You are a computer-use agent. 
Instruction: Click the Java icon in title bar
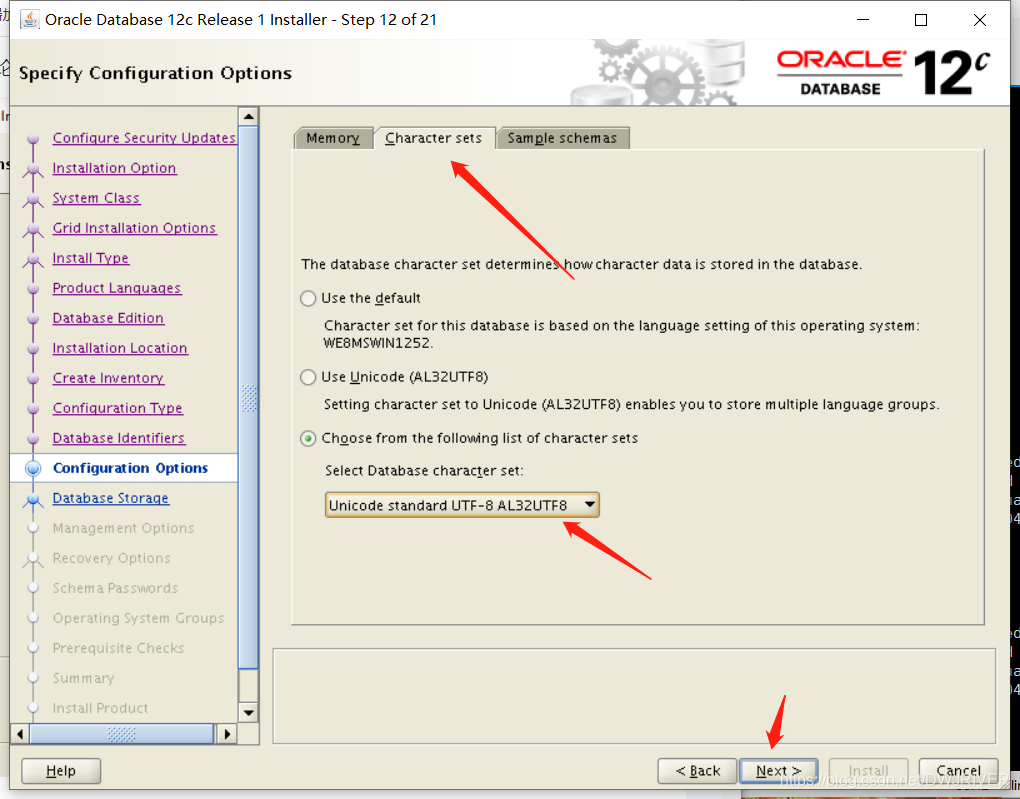29,20
